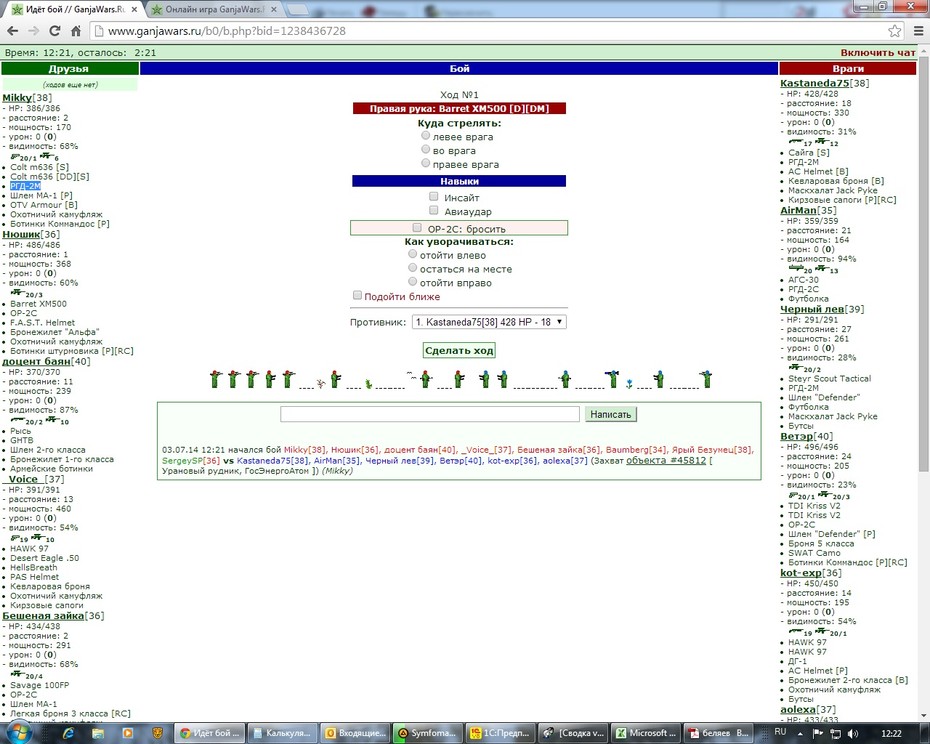The width and height of the screenshot is (930, 744).
Task: Enable the Авиаудар skill checkbox
Action: [x=434, y=210]
